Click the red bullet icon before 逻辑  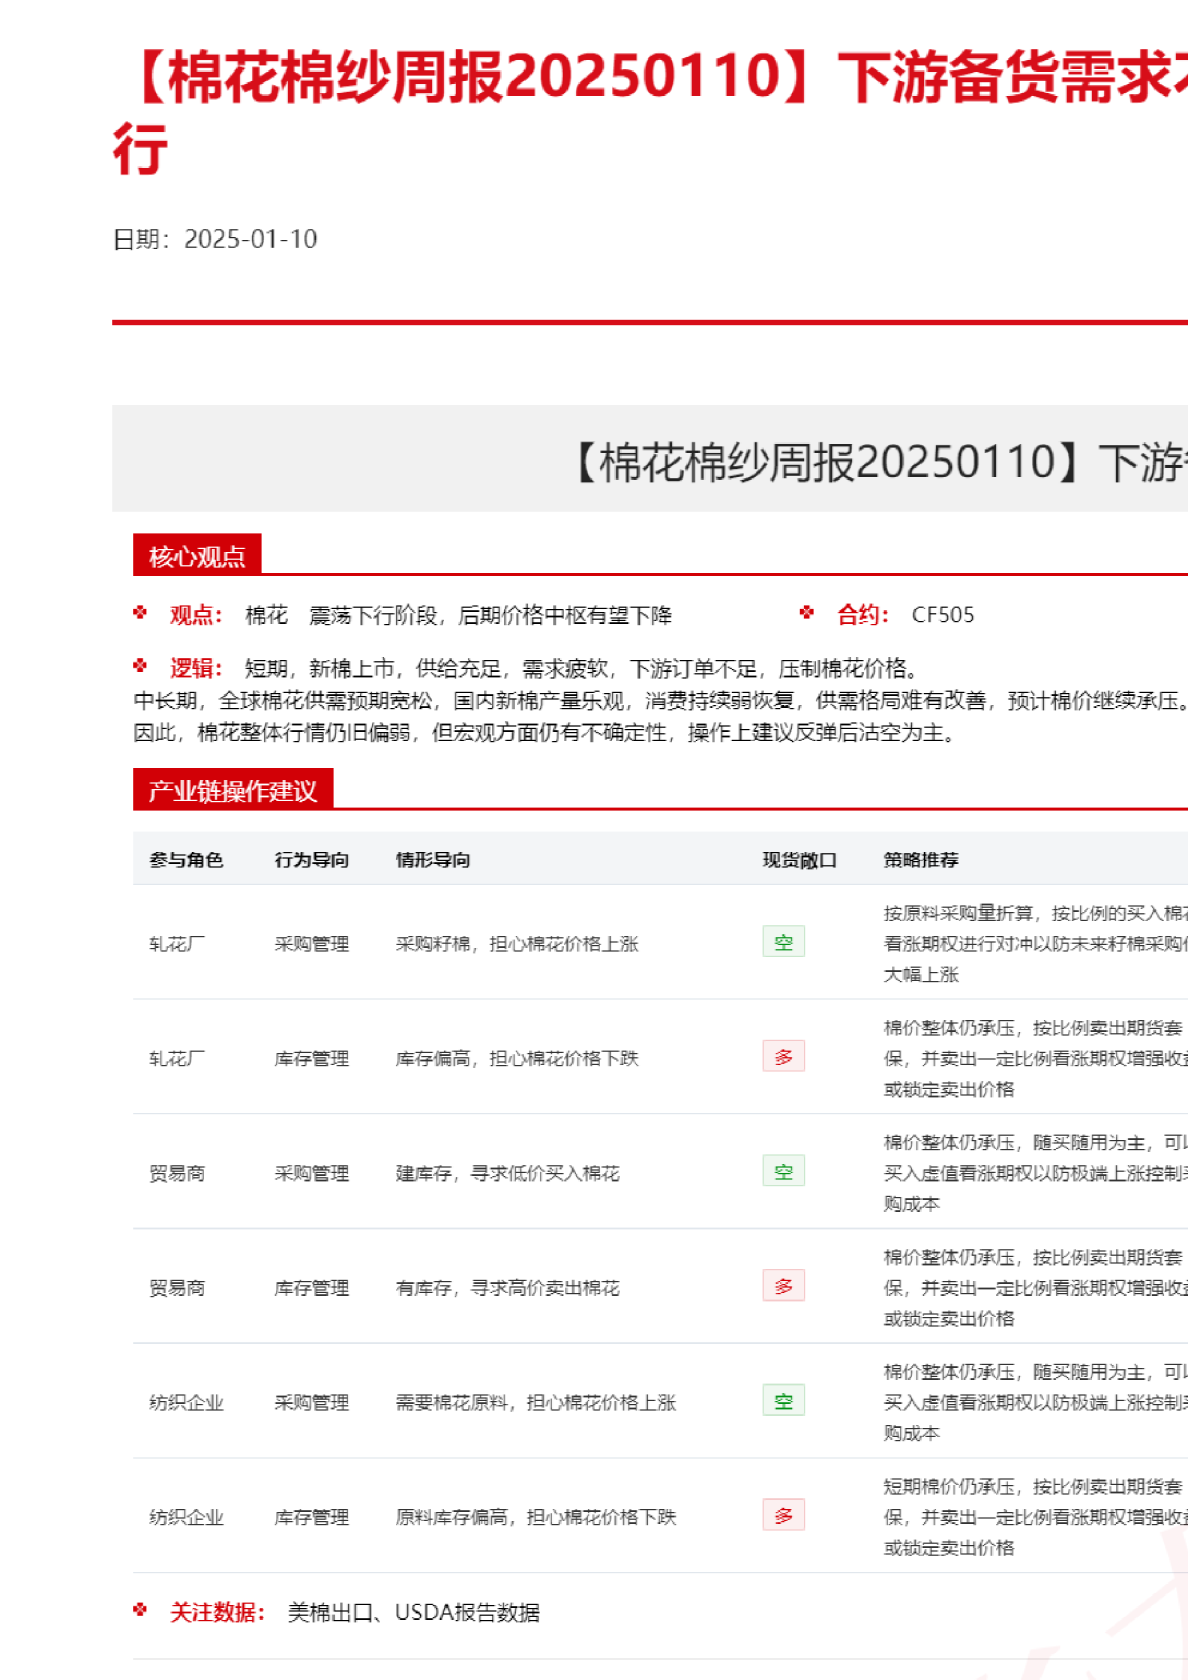click(140, 666)
